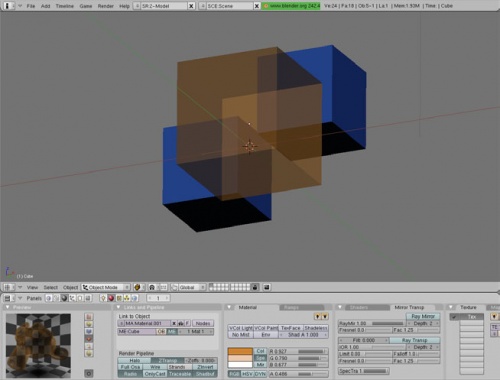
Task: Collapse the Texture panel triangle
Action: coord(450,307)
